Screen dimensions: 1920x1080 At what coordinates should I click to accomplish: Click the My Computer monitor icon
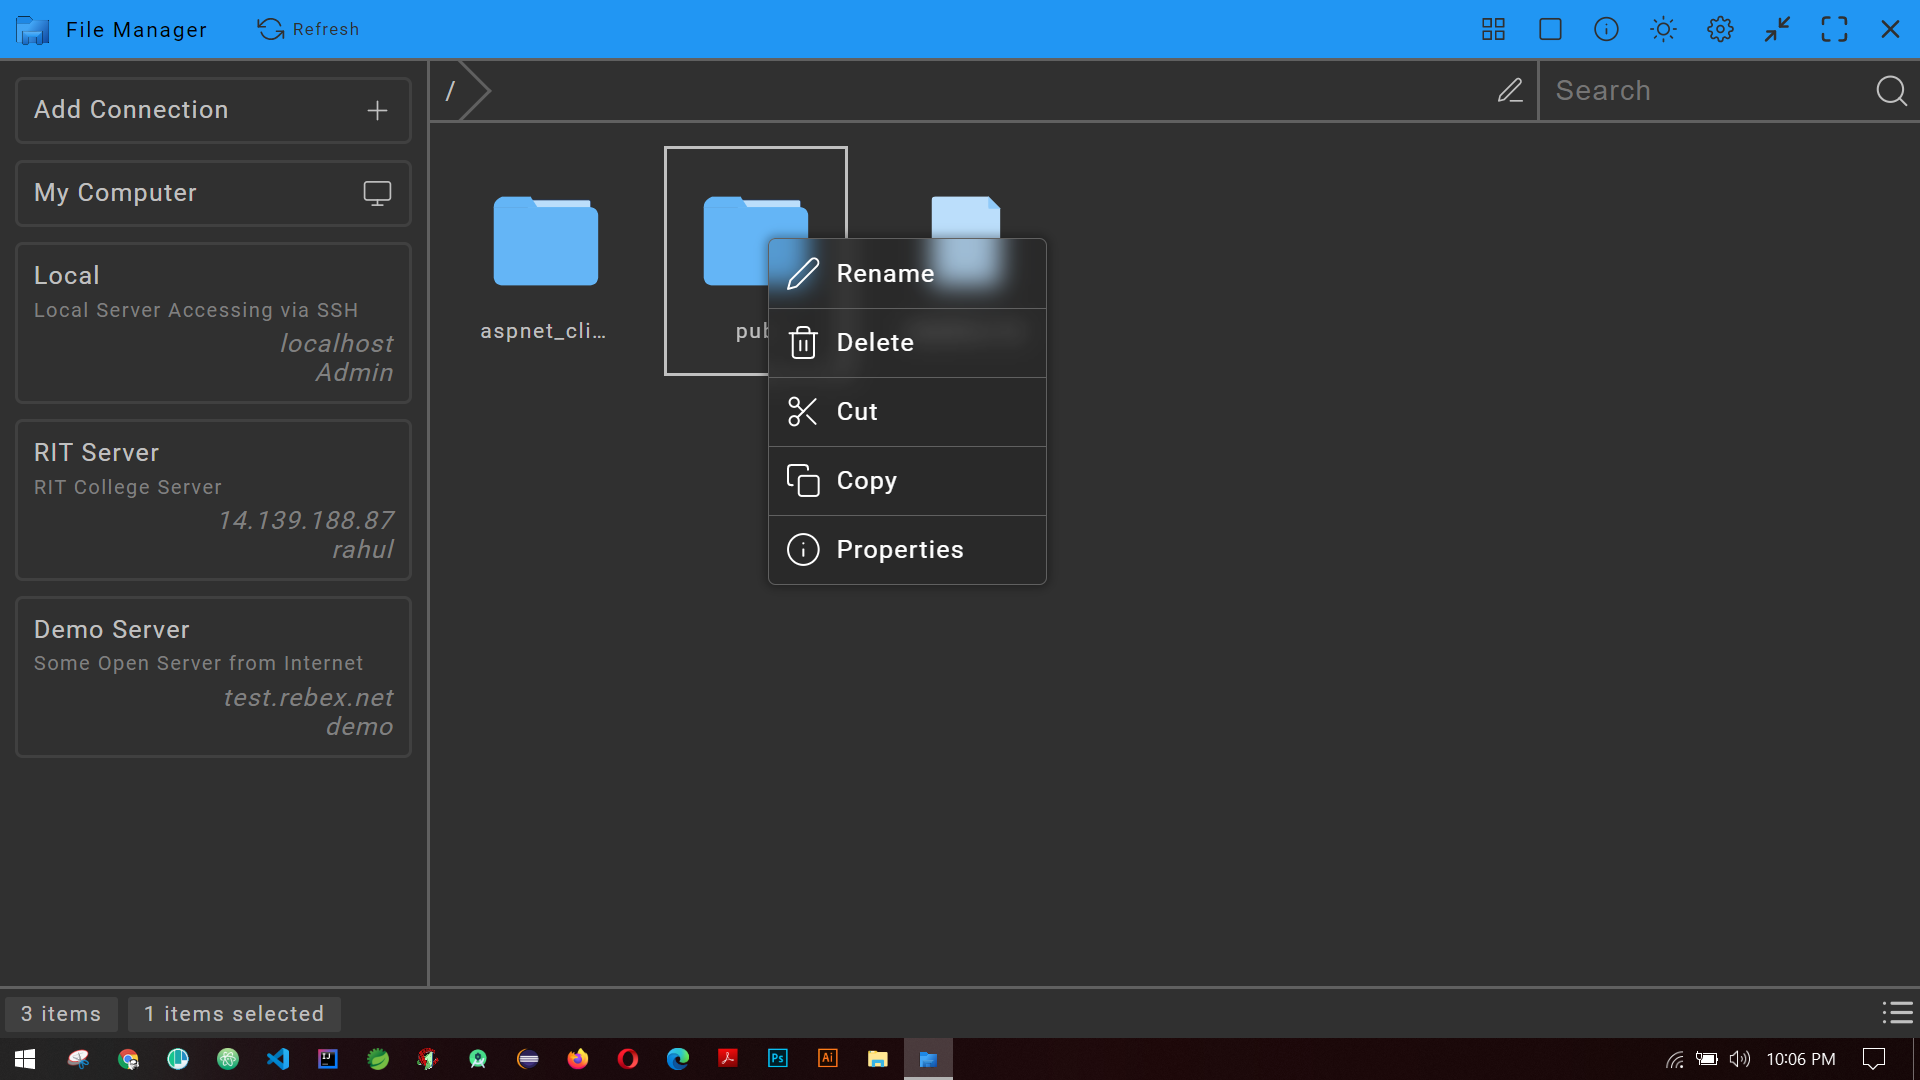[377, 193]
